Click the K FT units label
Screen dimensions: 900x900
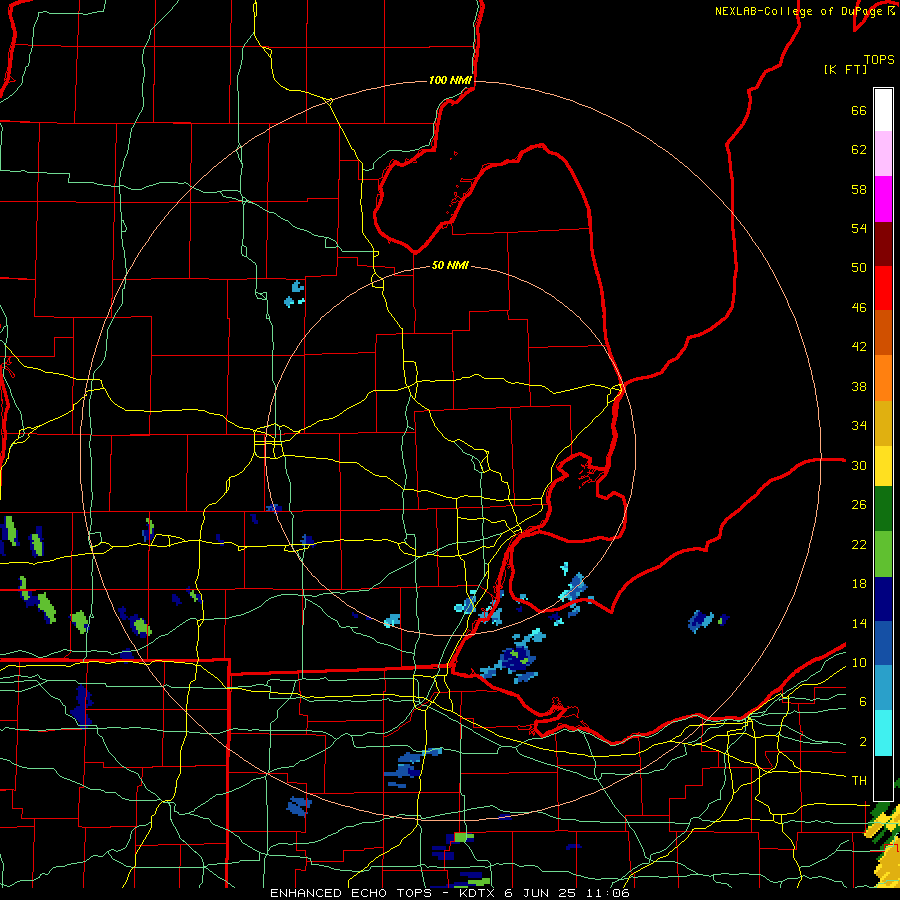[845, 69]
